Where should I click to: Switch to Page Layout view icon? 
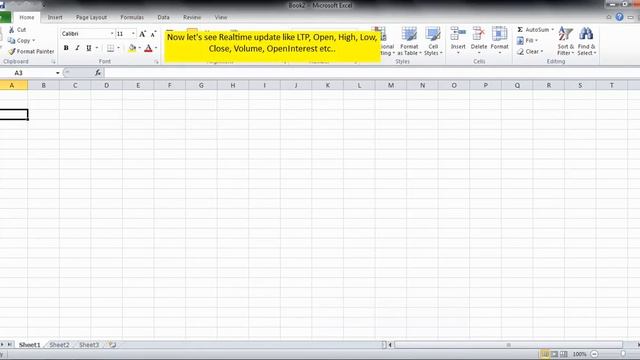(554, 354)
